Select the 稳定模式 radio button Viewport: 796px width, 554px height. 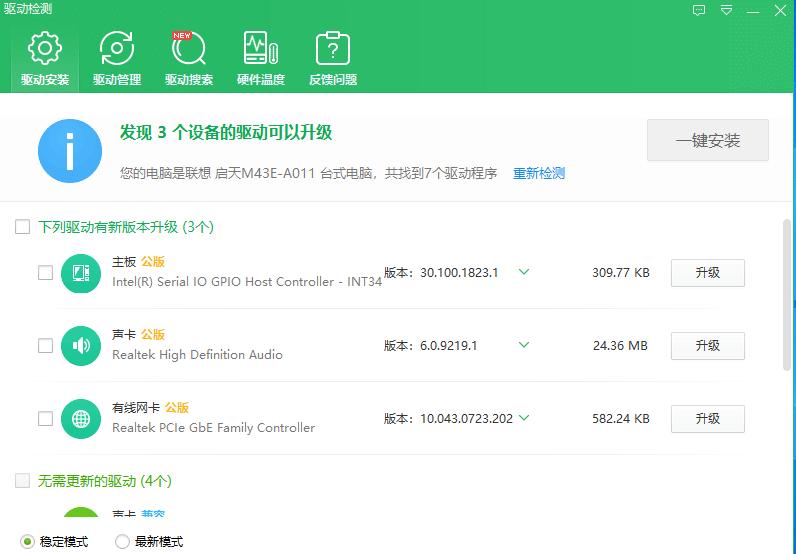pyautogui.click(x=27, y=541)
